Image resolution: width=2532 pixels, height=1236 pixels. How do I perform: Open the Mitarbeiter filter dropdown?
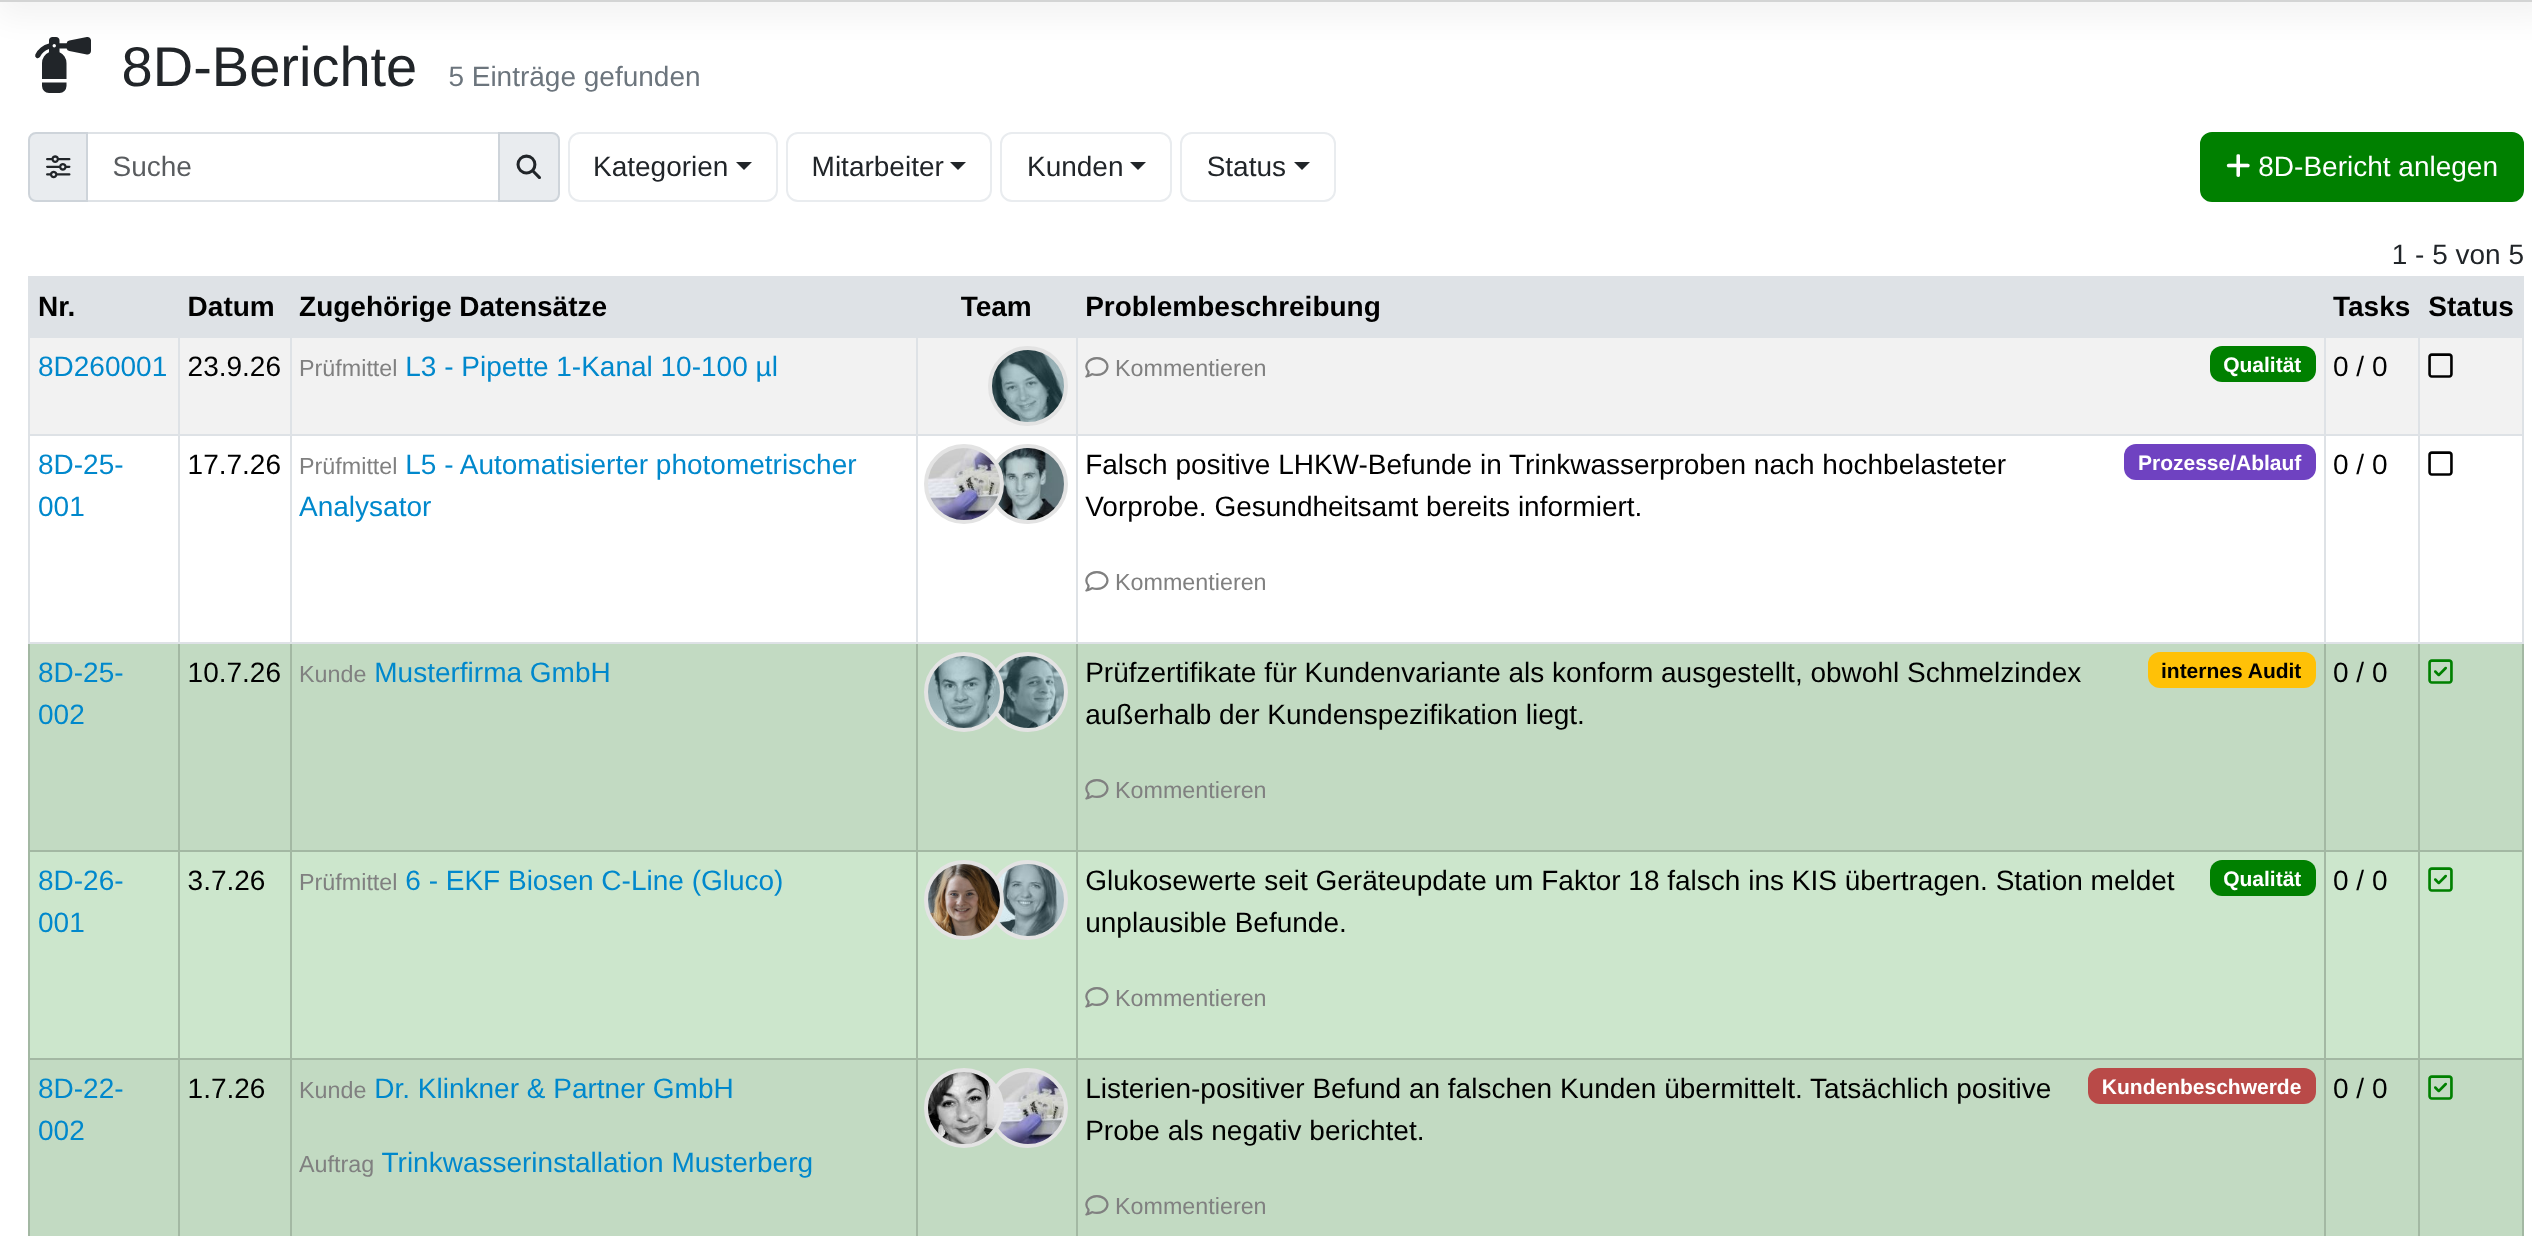[888, 167]
